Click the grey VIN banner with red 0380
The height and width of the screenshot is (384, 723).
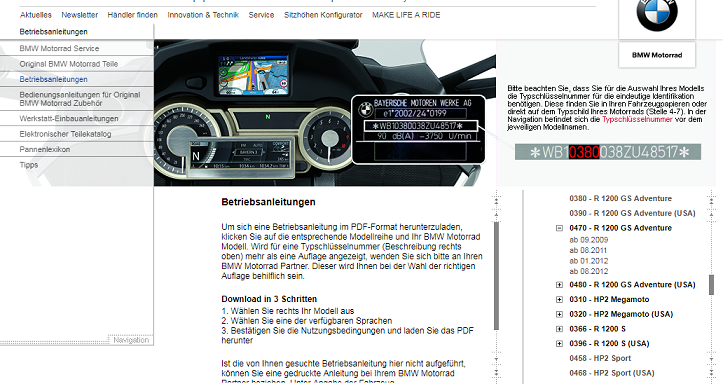(x=608, y=152)
